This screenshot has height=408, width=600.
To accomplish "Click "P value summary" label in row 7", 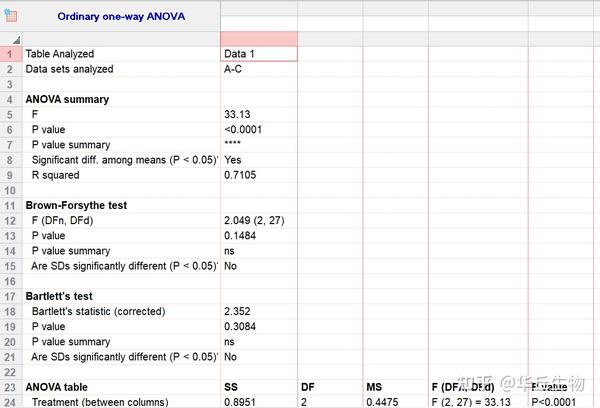I will [x=71, y=145].
